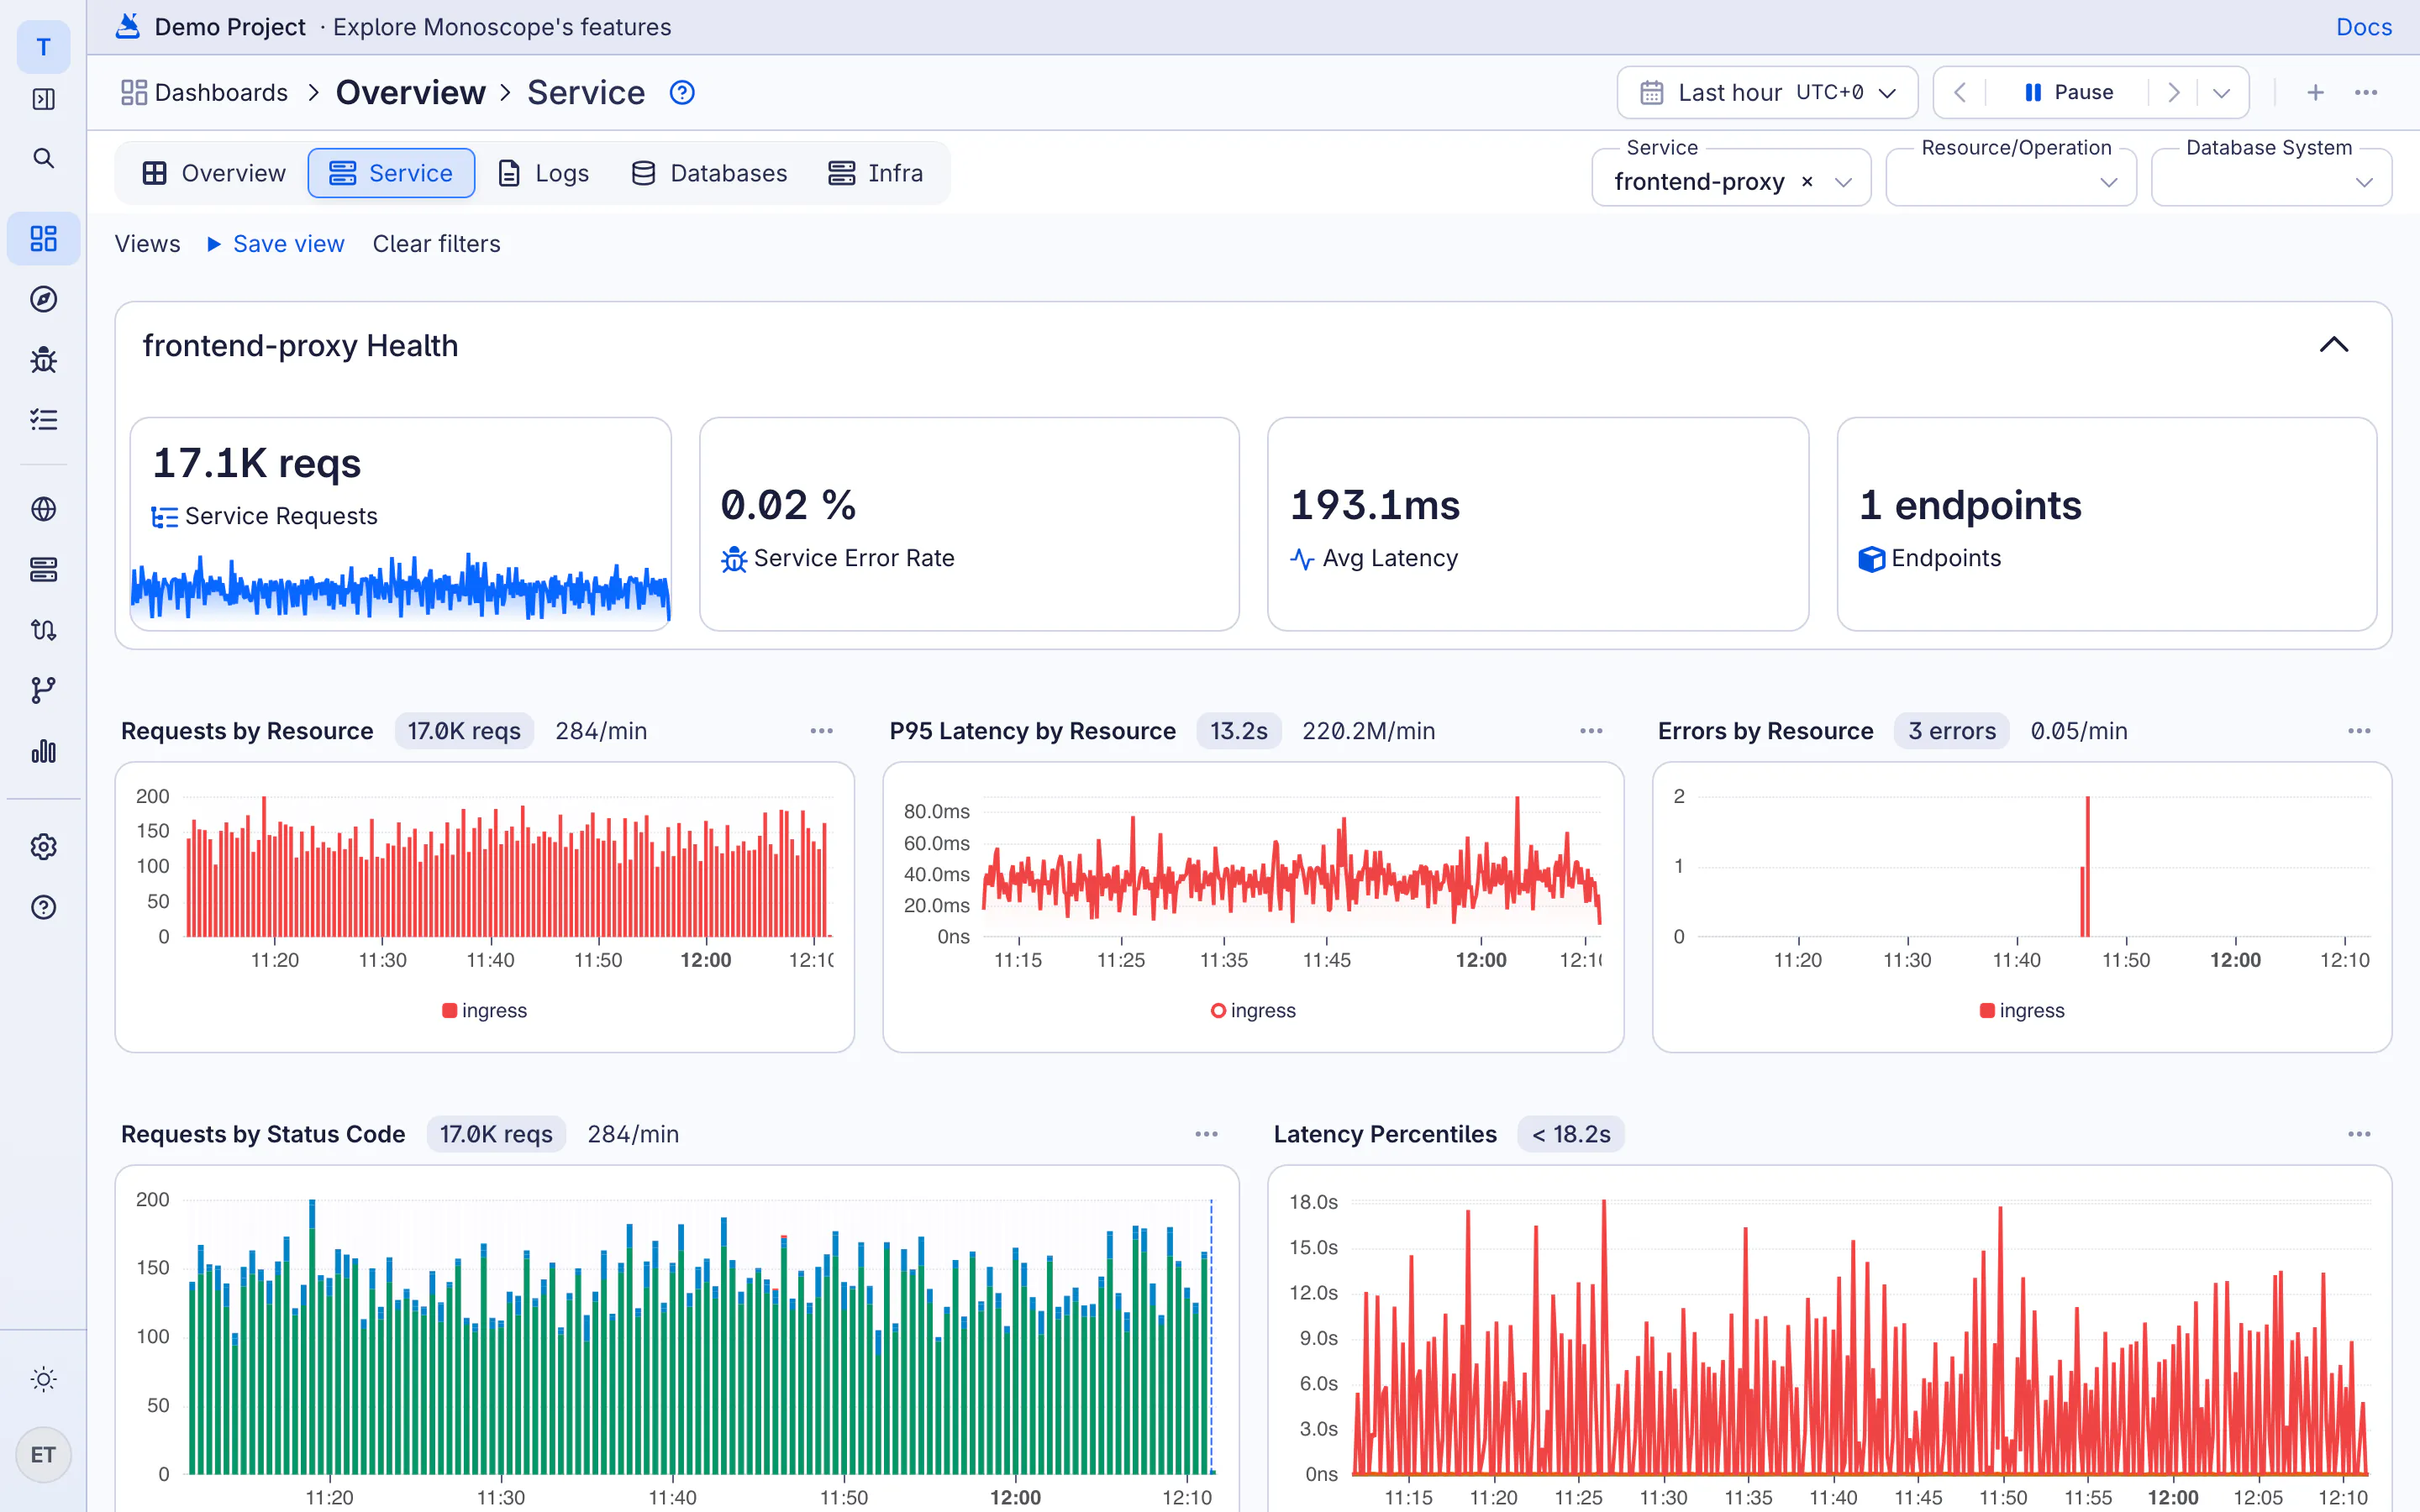Open the Database System dropdown
The image size is (2420, 1512).
tap(2271, 178)
